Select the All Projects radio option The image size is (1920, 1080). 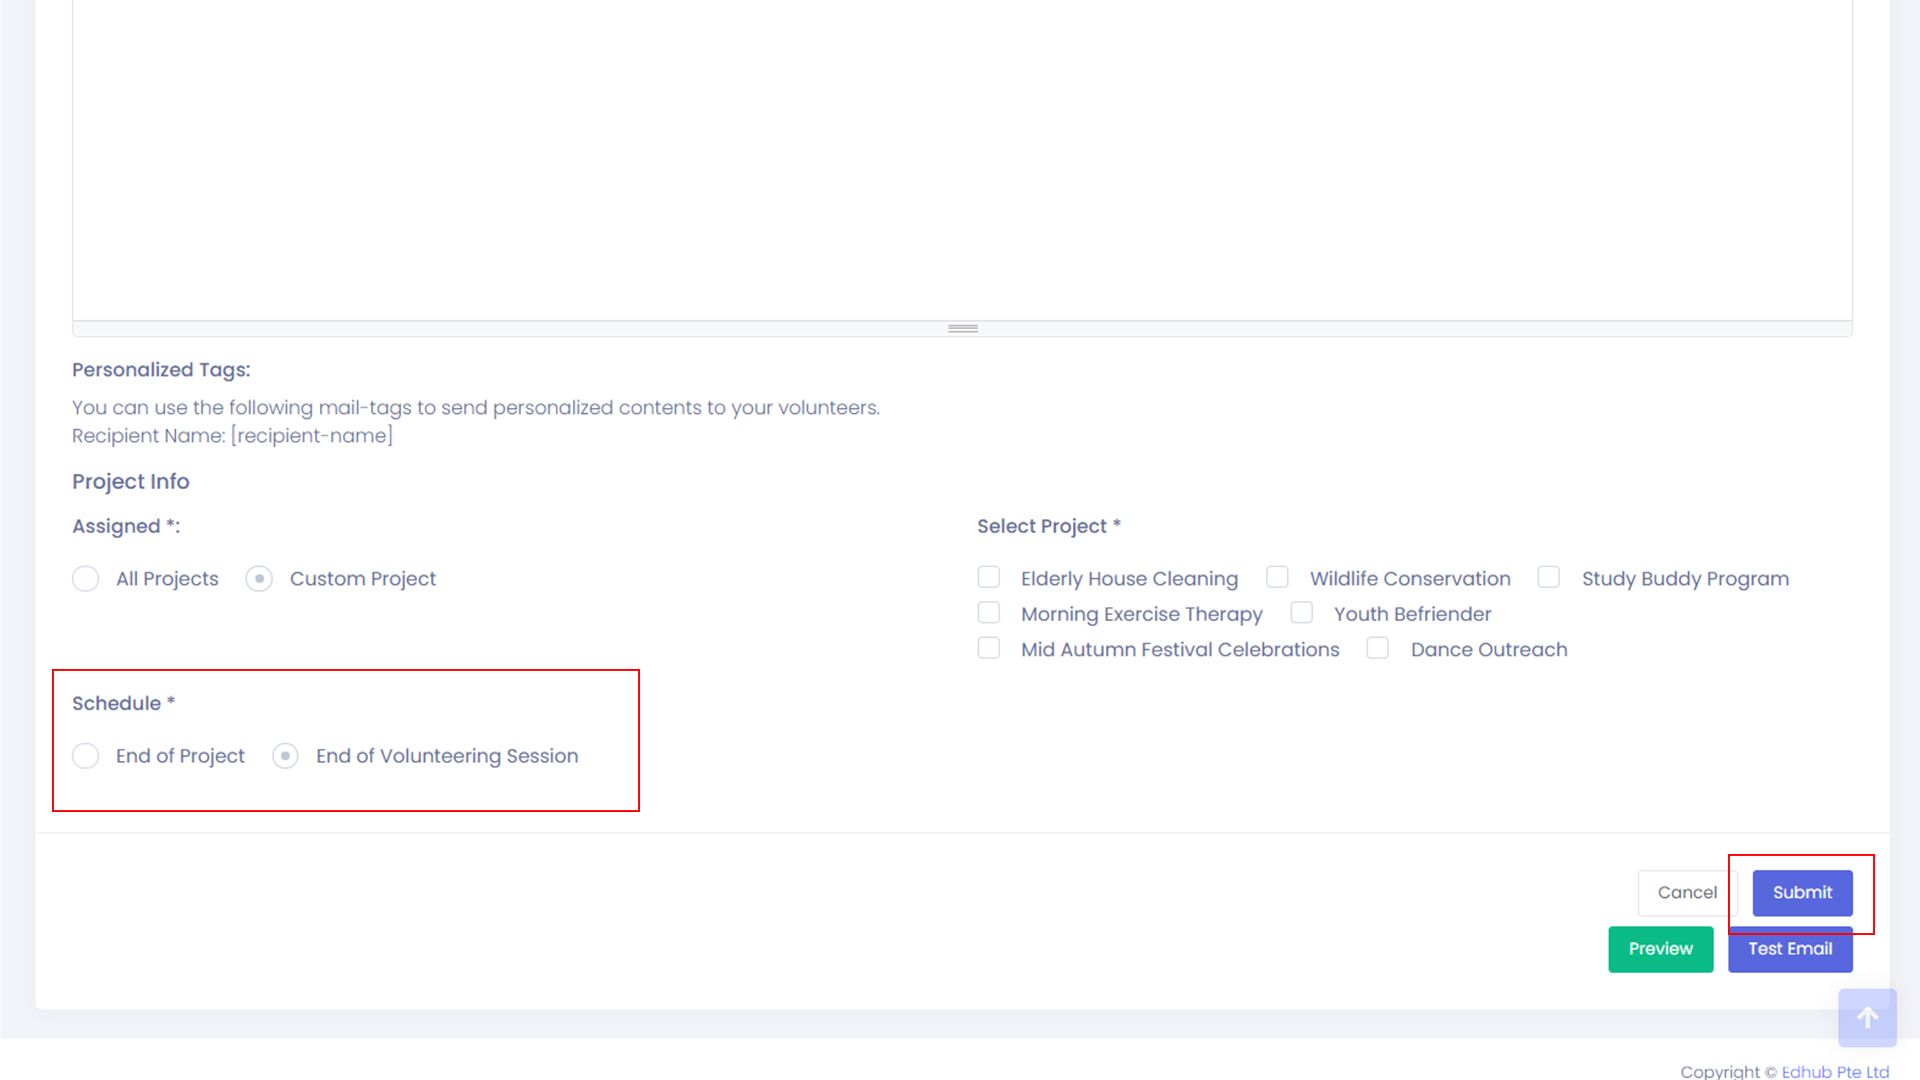[86, 579]
